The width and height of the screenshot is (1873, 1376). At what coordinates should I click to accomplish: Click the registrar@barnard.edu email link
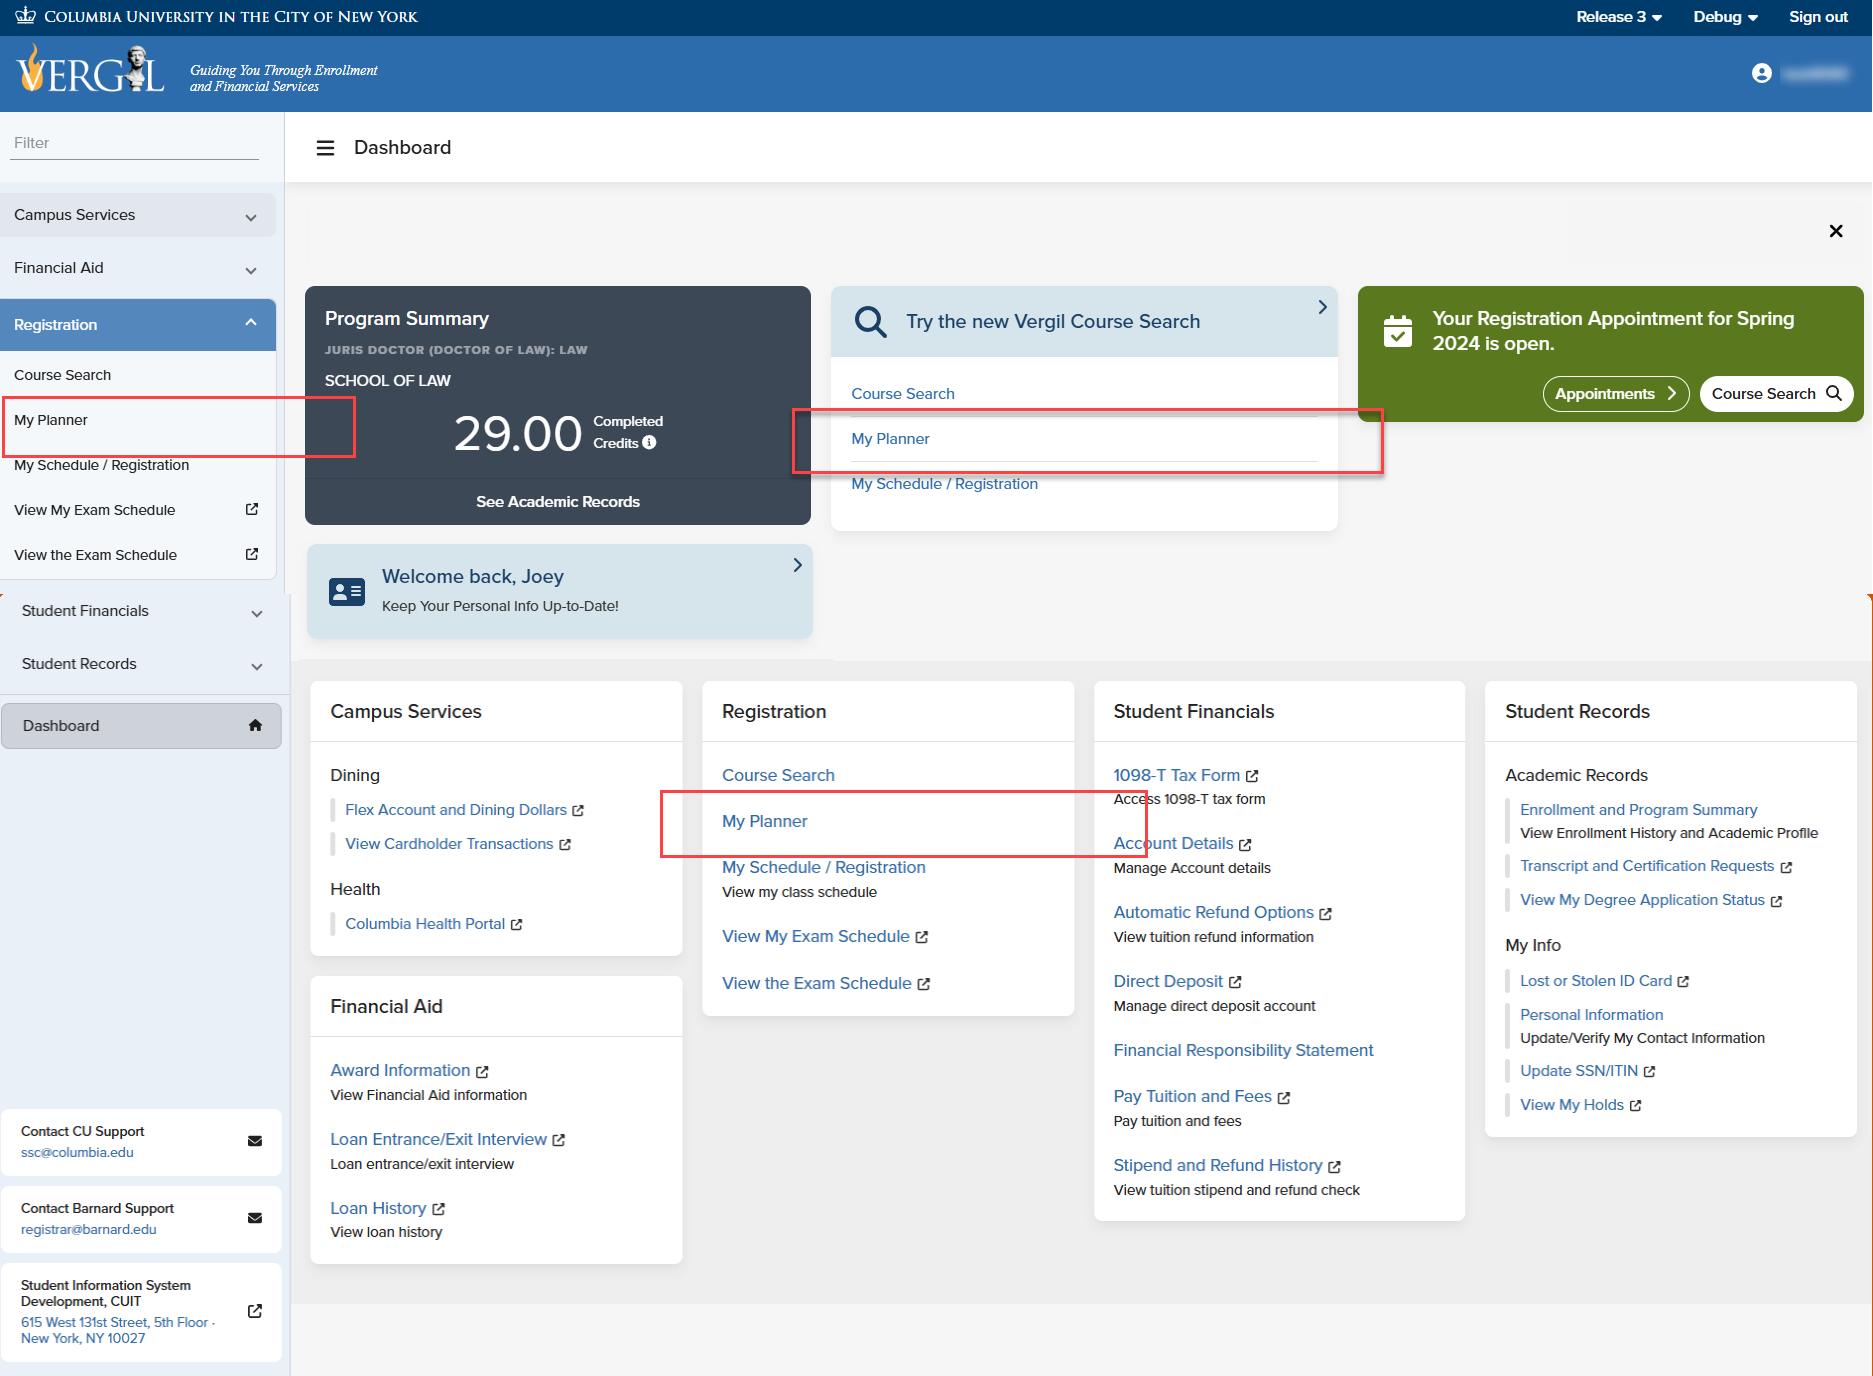pos(88,1229)
